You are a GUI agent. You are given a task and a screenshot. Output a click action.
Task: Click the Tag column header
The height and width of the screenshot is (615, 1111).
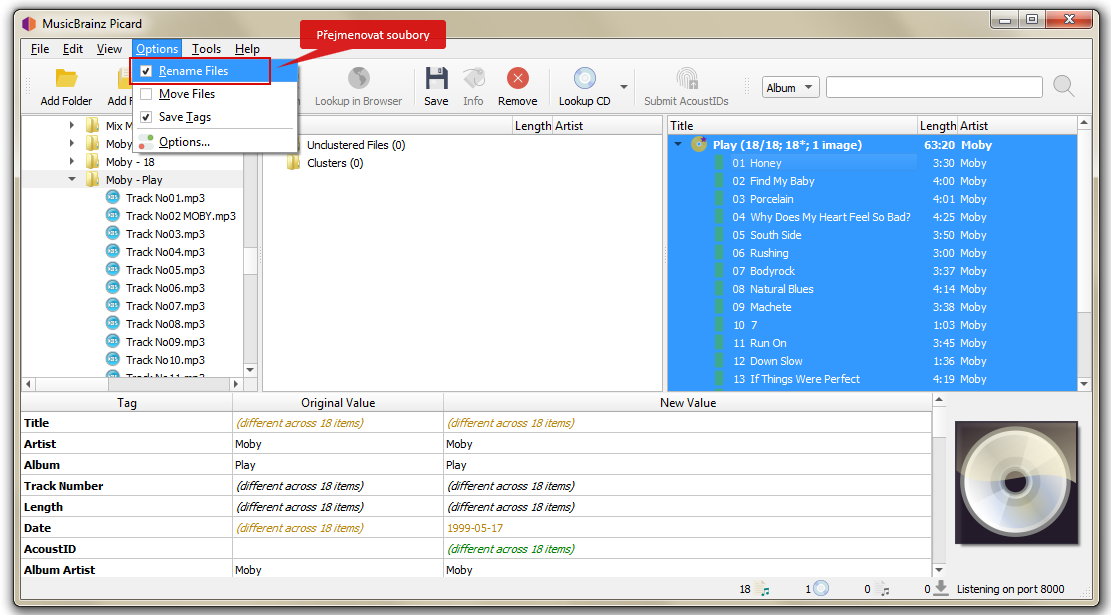click(127, 402)
